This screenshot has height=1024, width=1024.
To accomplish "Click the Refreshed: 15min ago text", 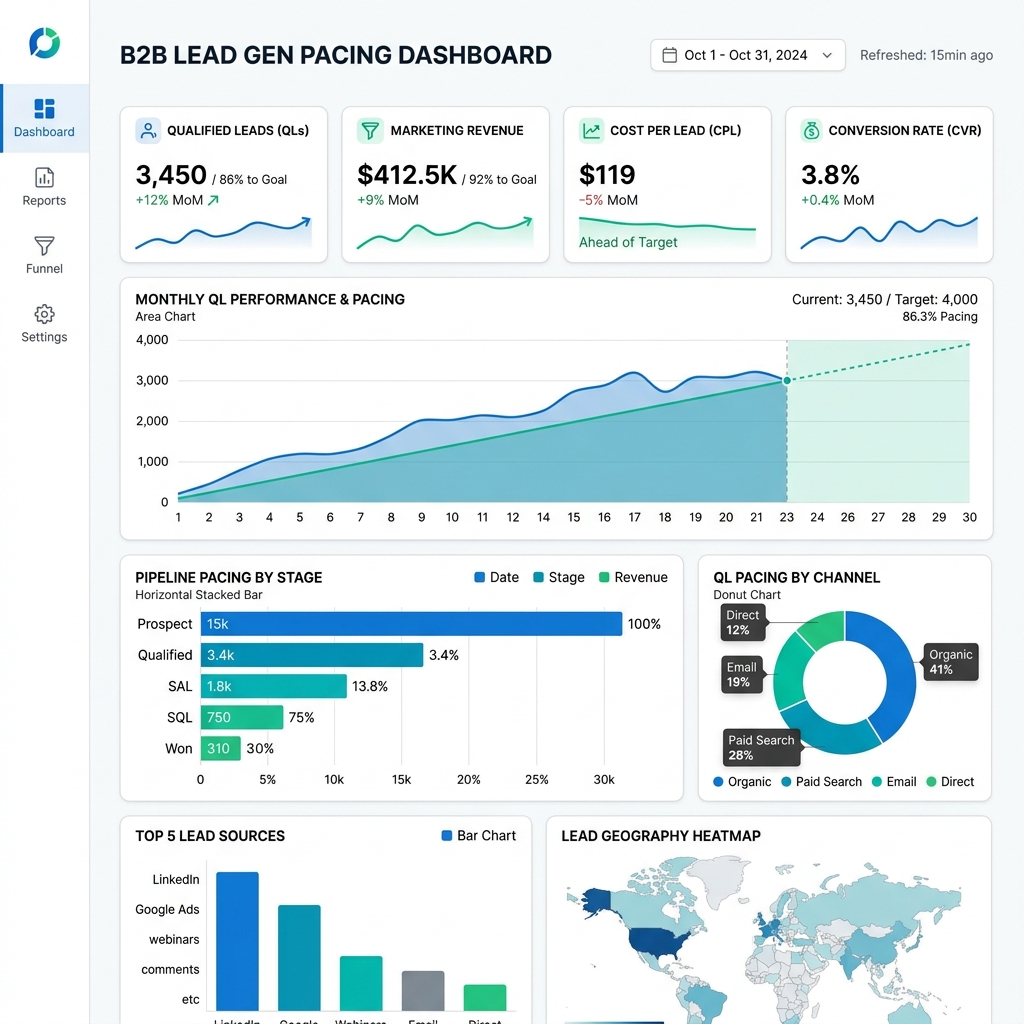I will (926, 56).
